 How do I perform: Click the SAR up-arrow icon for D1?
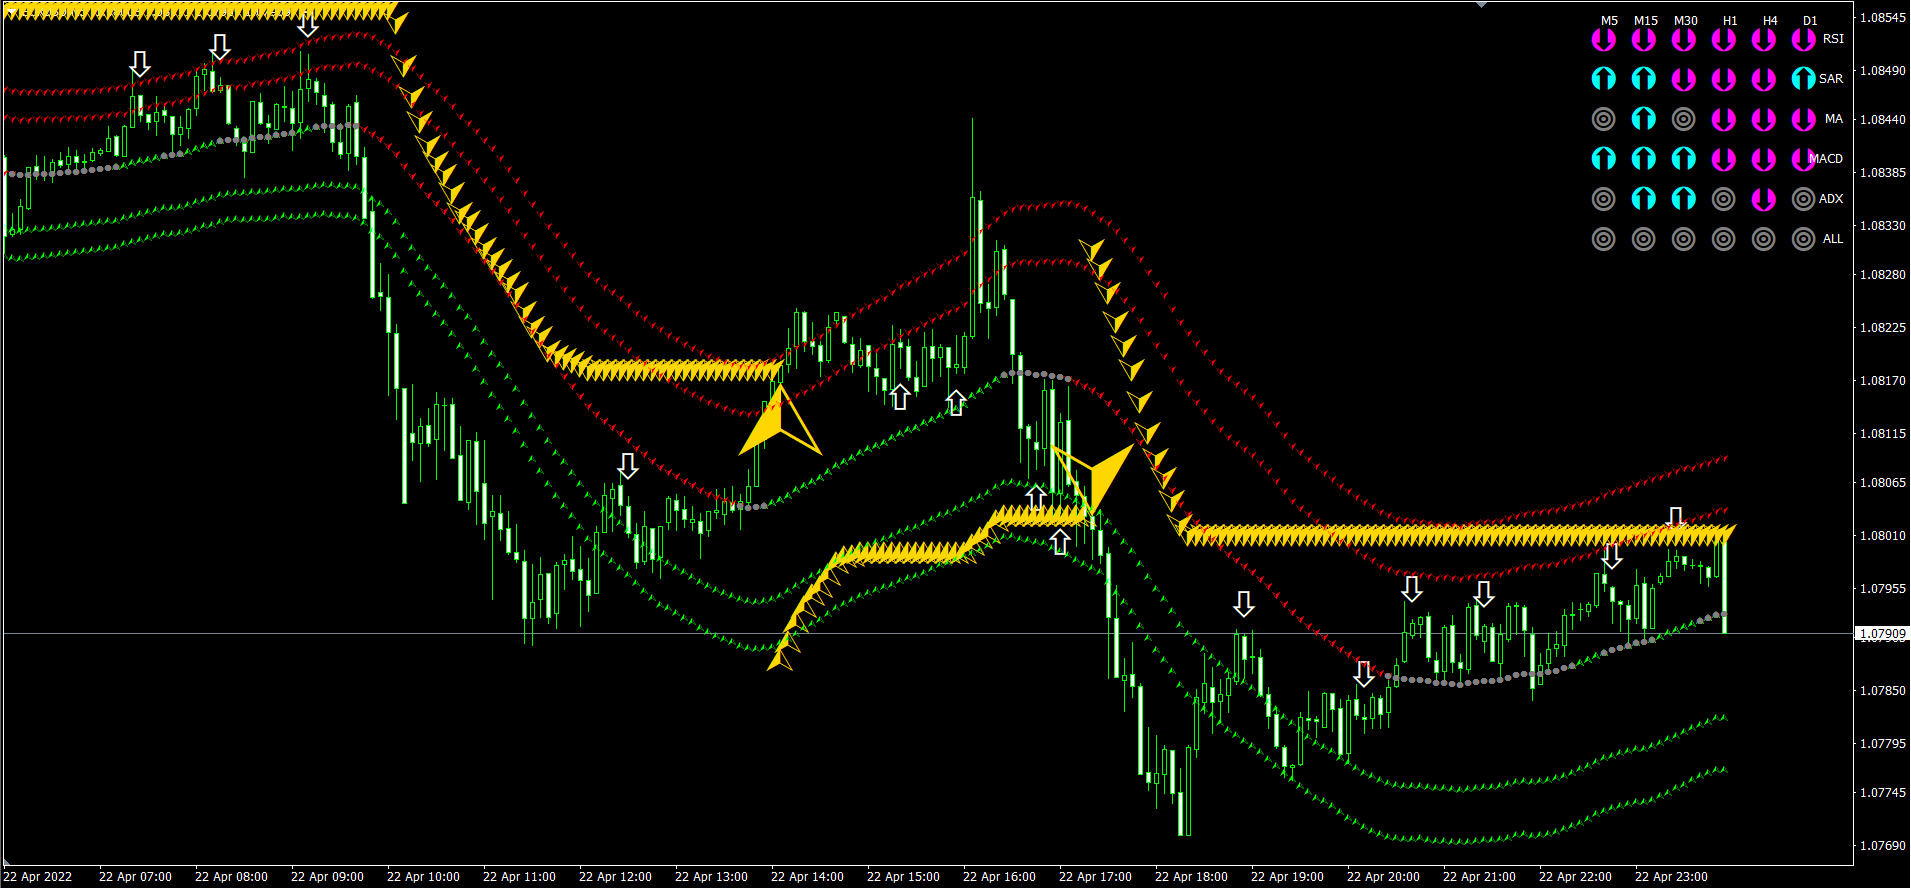(x=1804, y=79)
